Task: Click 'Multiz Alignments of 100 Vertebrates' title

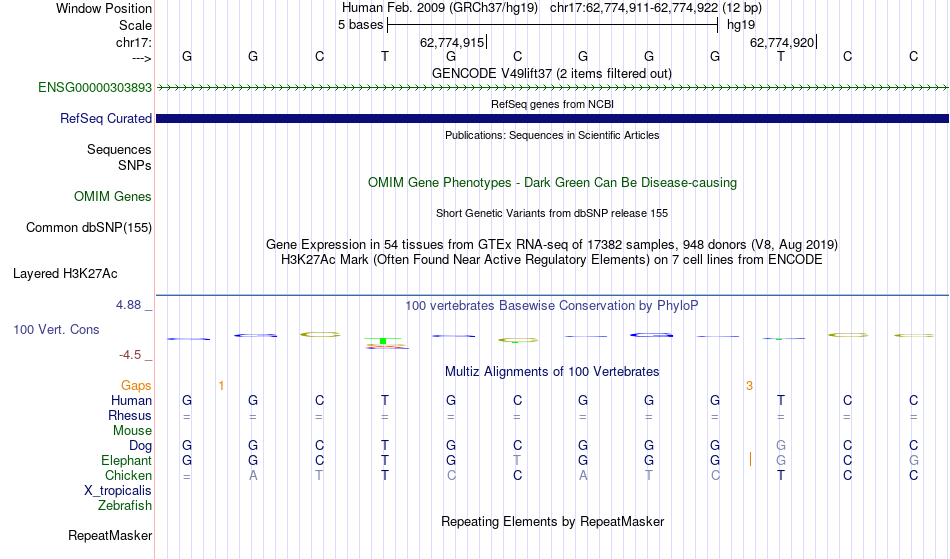Action: point(552,372)
